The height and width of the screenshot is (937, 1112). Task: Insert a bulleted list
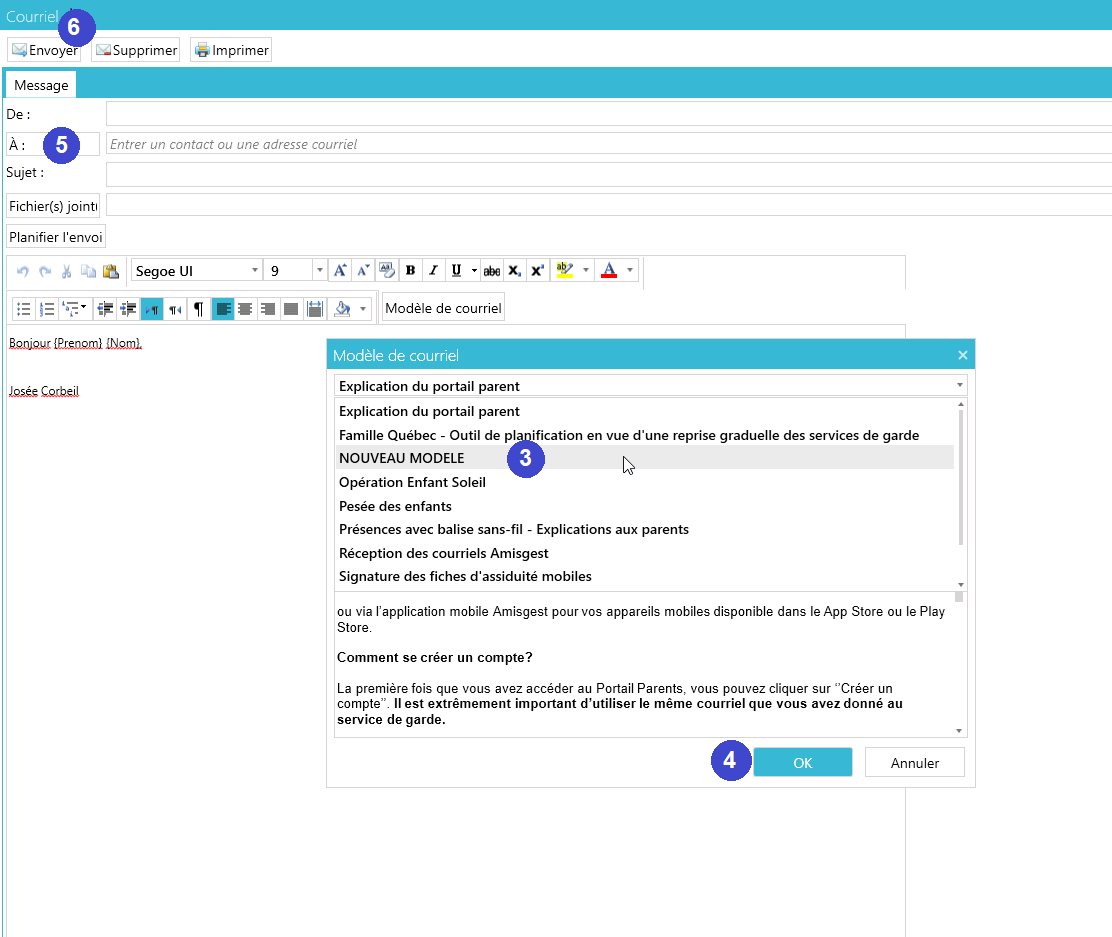tap(24, 309)
